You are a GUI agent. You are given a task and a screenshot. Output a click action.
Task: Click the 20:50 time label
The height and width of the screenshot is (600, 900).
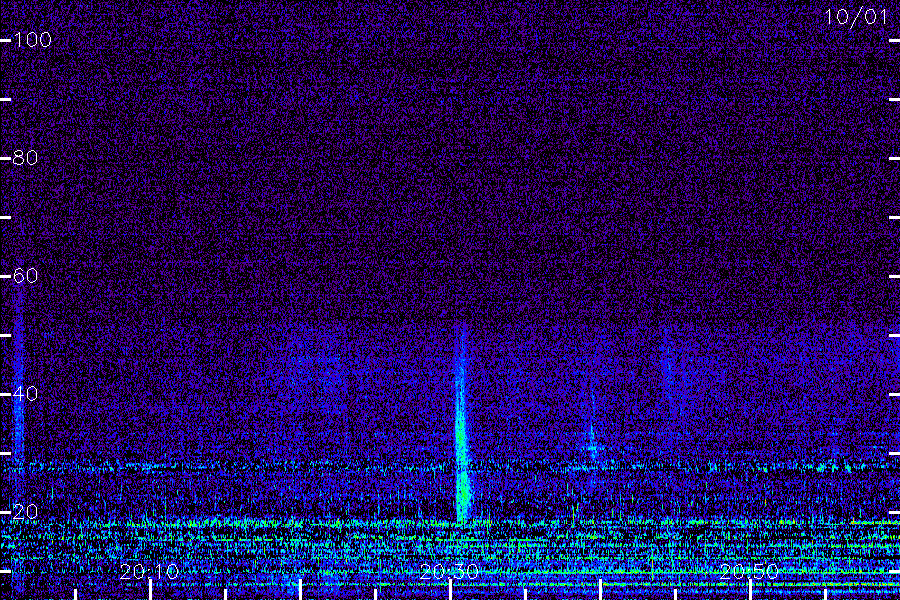coord(749,571)
